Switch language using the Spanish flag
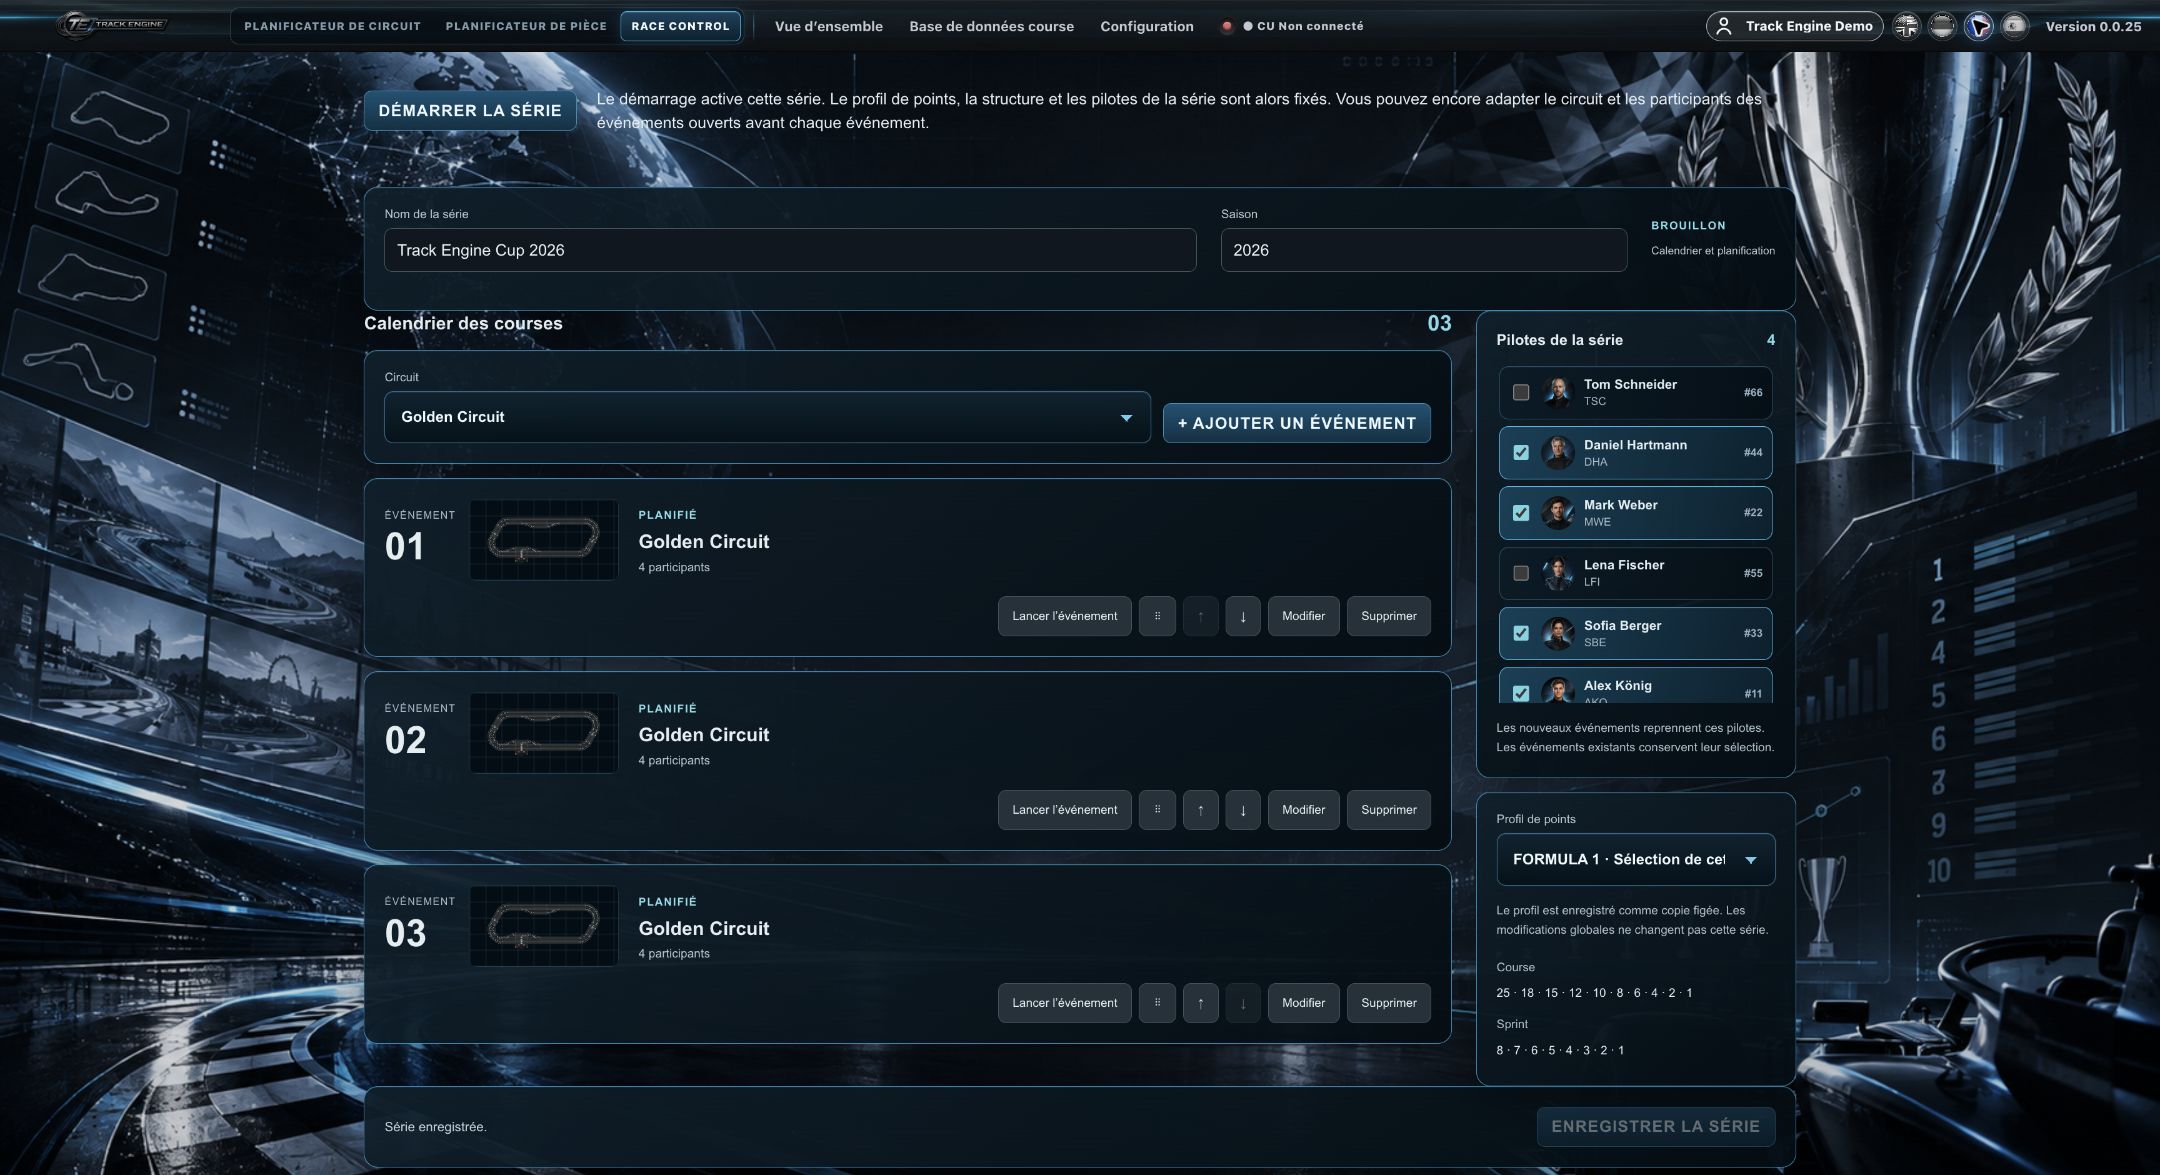The width and height of the screenshot is (2160, 1175). click(x=2014, y=26)
